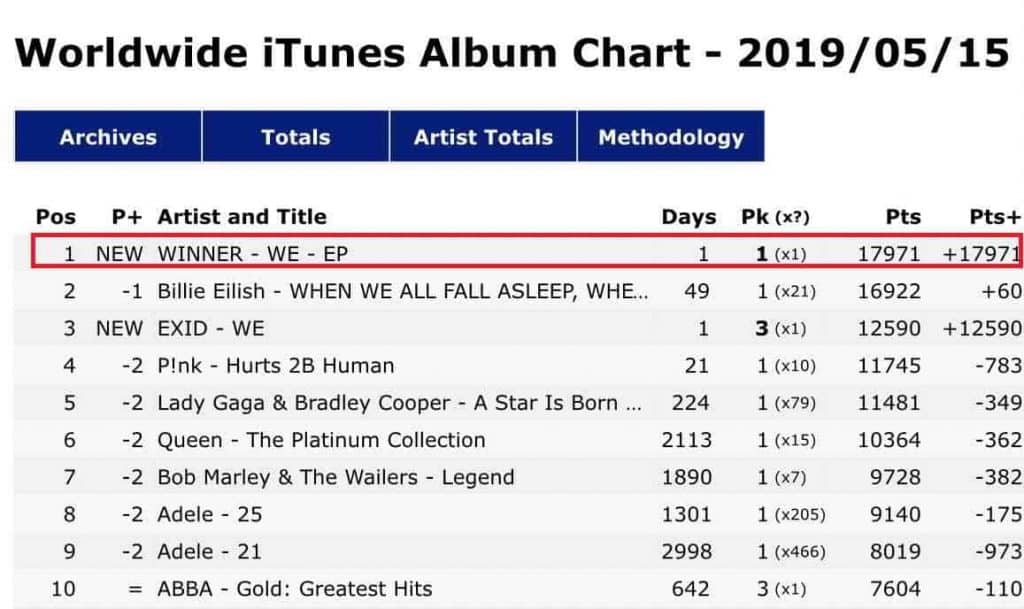This screenshot has height=609, width=1024.
Task: Open the Archives tab
Action: pyautogui.click(x=108, y=137)
